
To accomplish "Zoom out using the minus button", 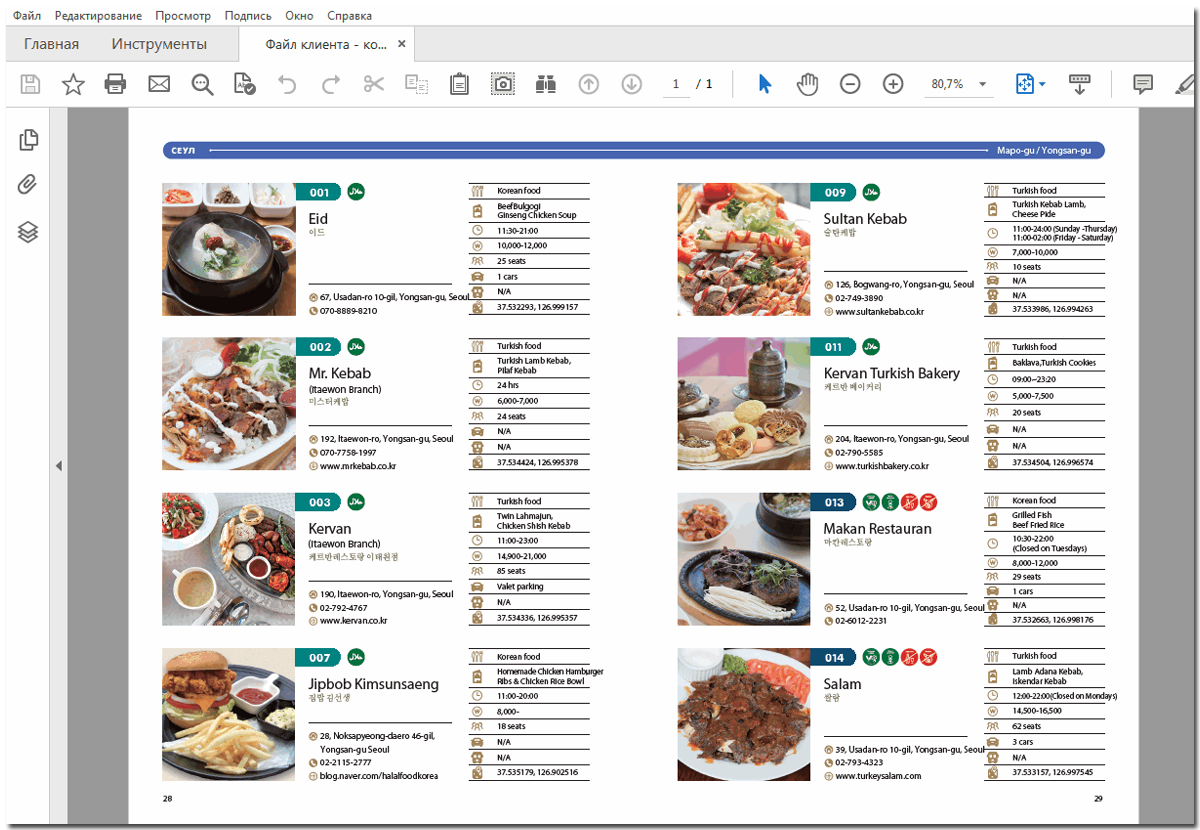I will click(x=850, y=84).
